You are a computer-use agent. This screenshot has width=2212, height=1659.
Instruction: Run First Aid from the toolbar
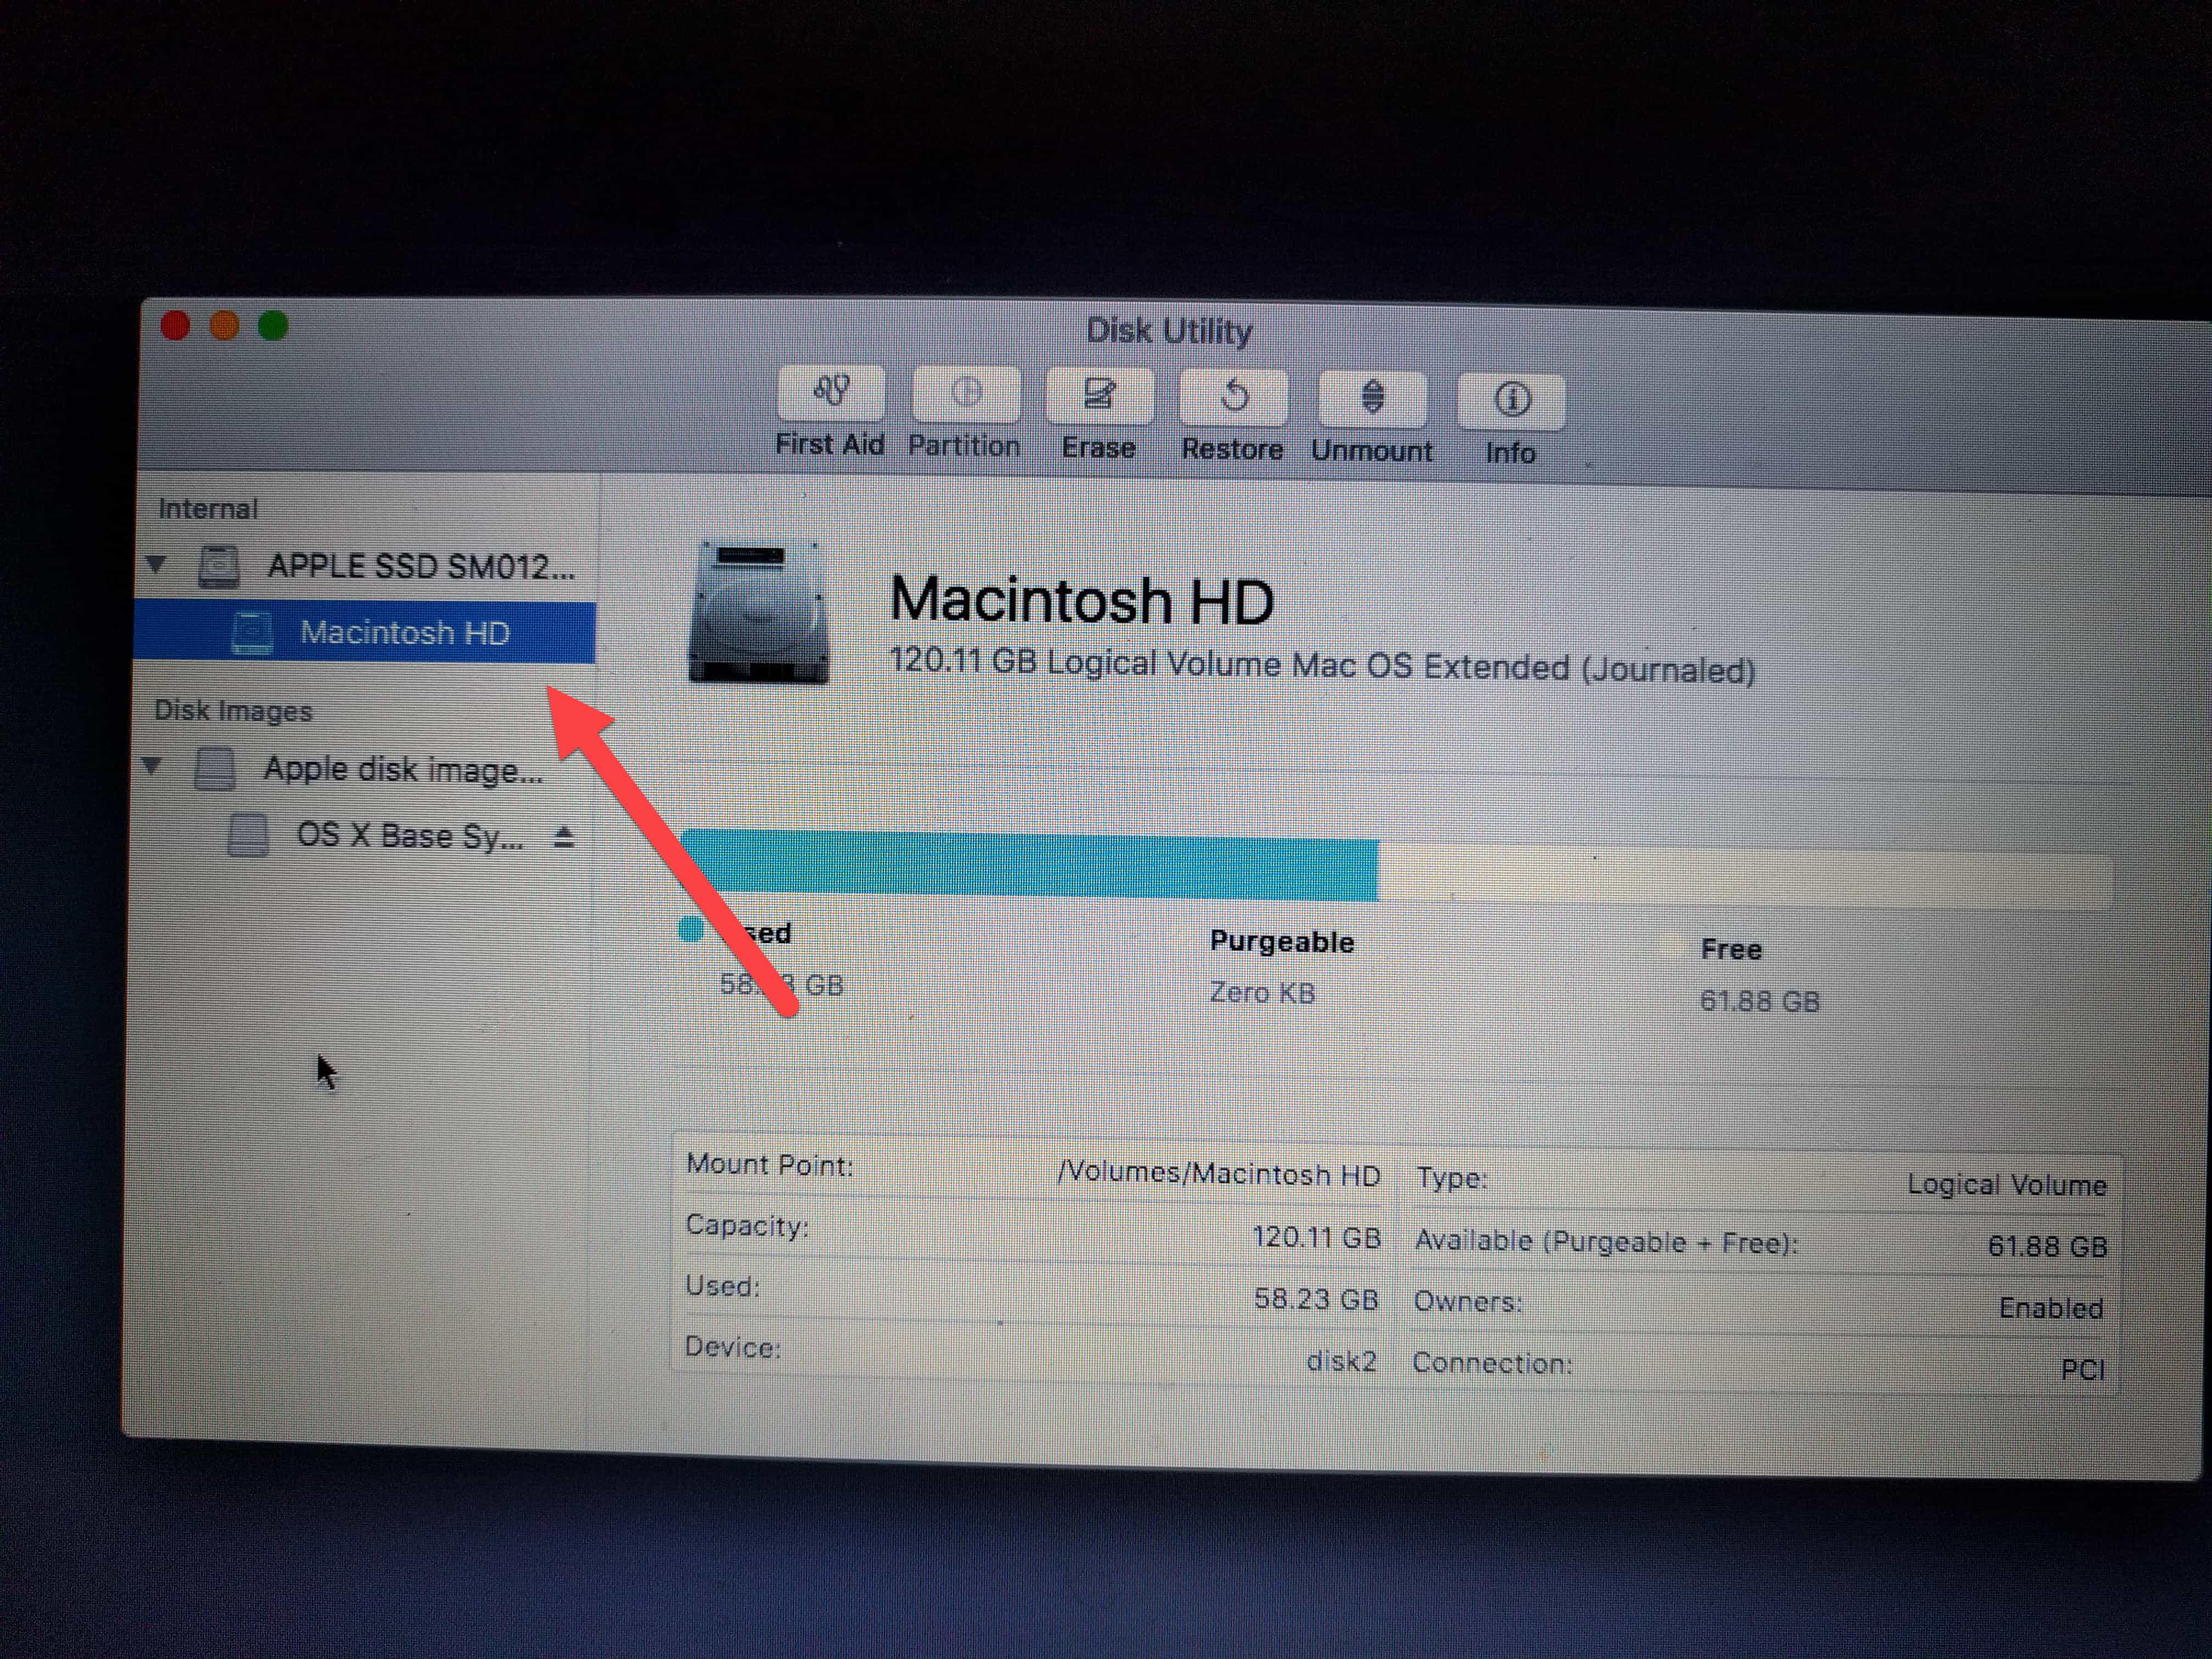pos(830,393)
